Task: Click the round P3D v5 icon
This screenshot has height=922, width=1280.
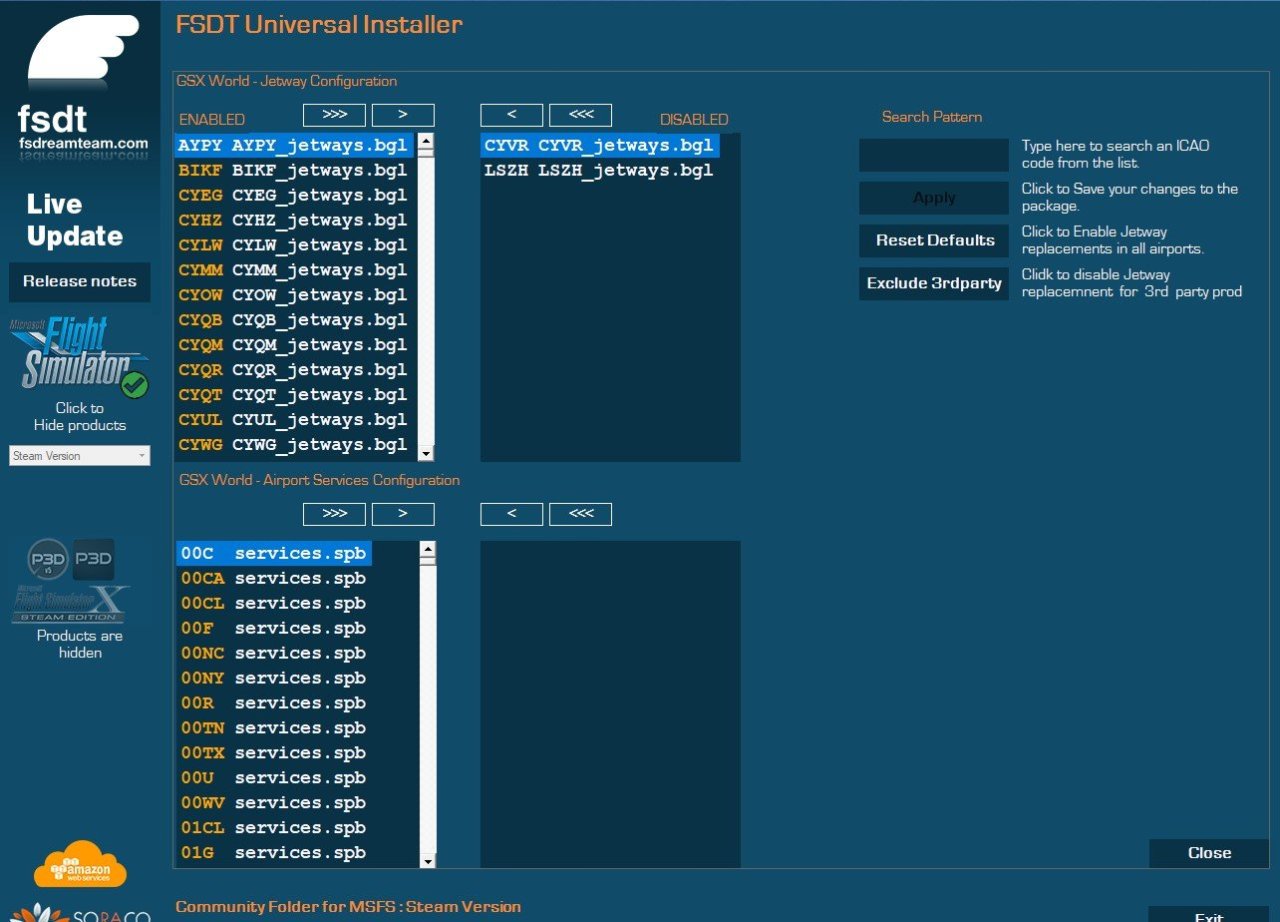Action: point(48,560)
